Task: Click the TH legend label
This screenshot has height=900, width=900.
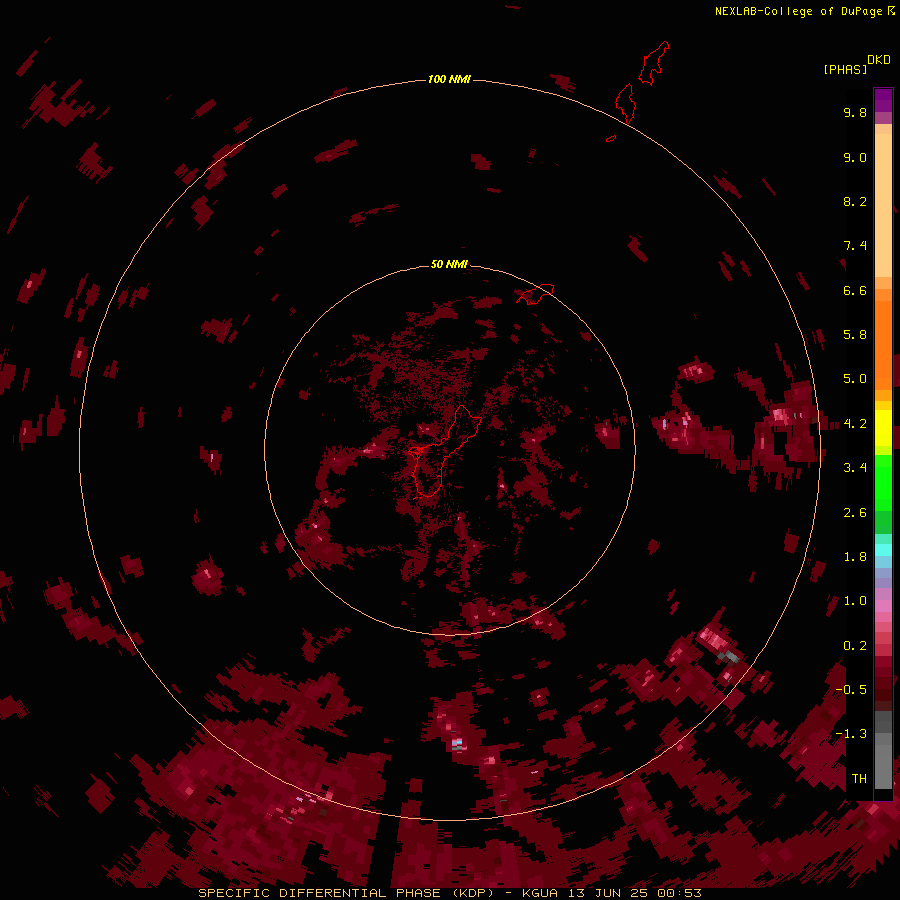Action: click(x=859, y=779)
